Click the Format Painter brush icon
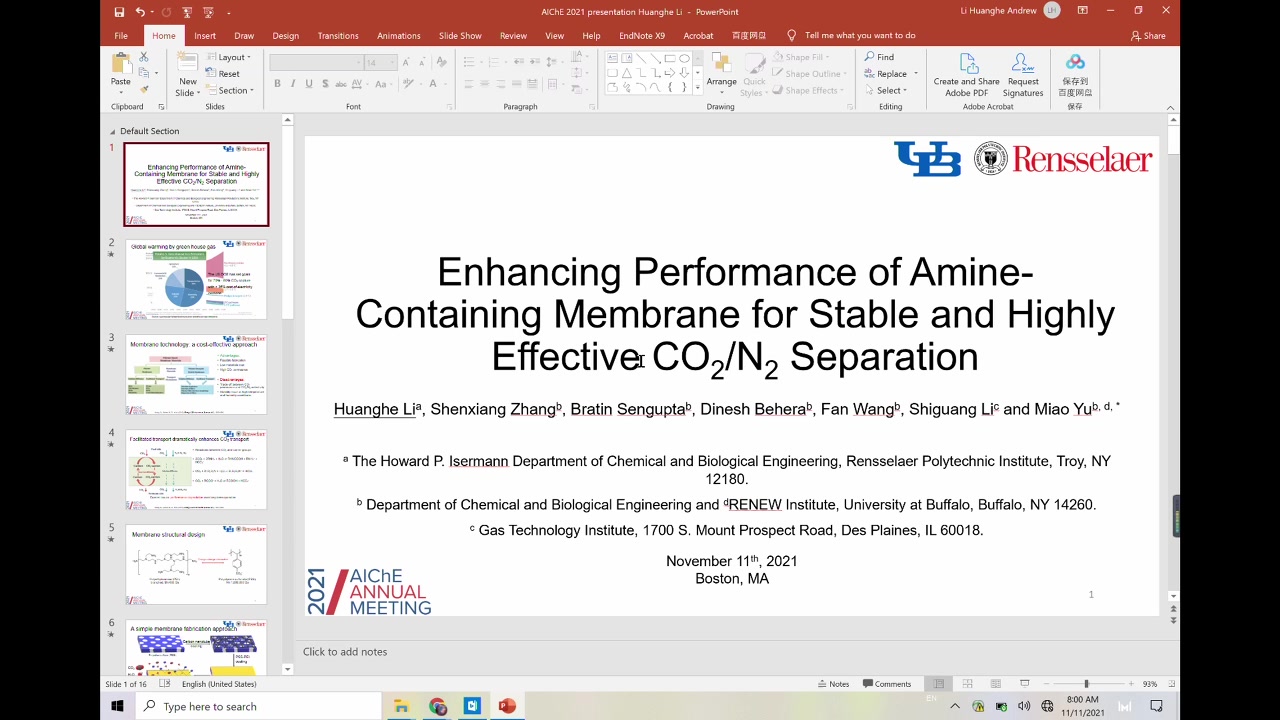1280x720 pixels. pos(145,89)
